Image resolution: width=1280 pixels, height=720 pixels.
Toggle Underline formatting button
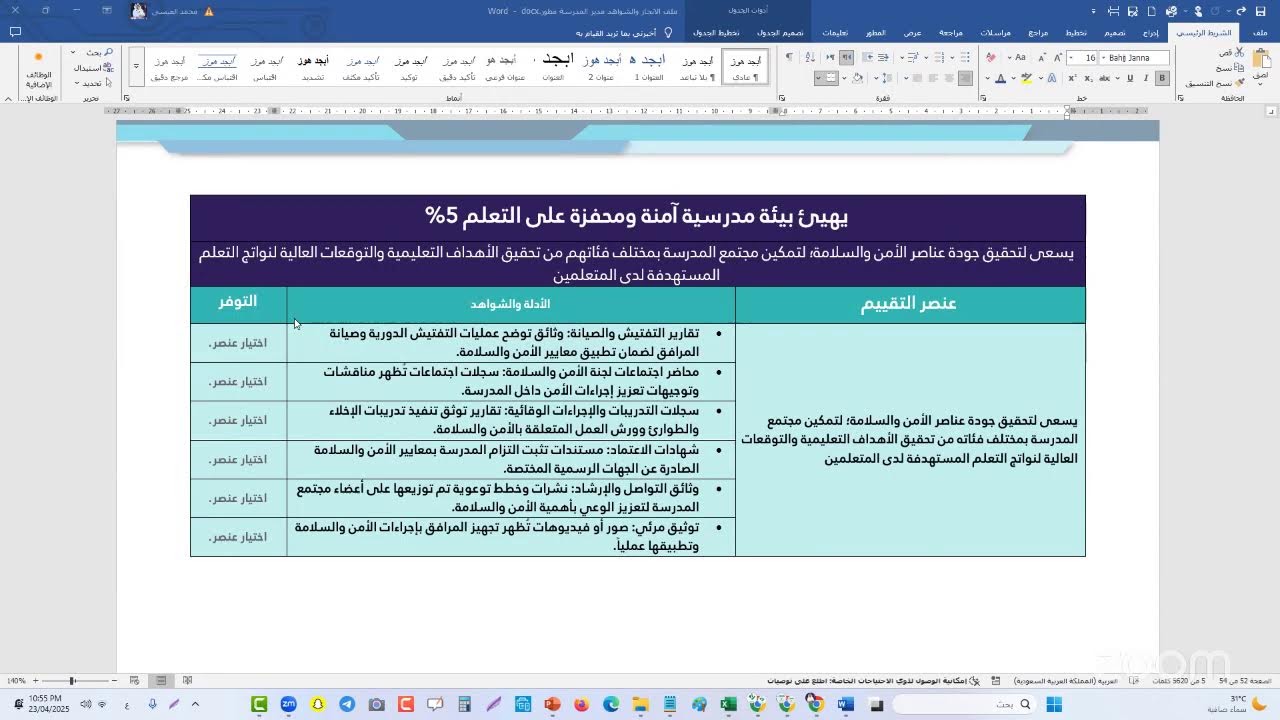(x=1130, y=78)
